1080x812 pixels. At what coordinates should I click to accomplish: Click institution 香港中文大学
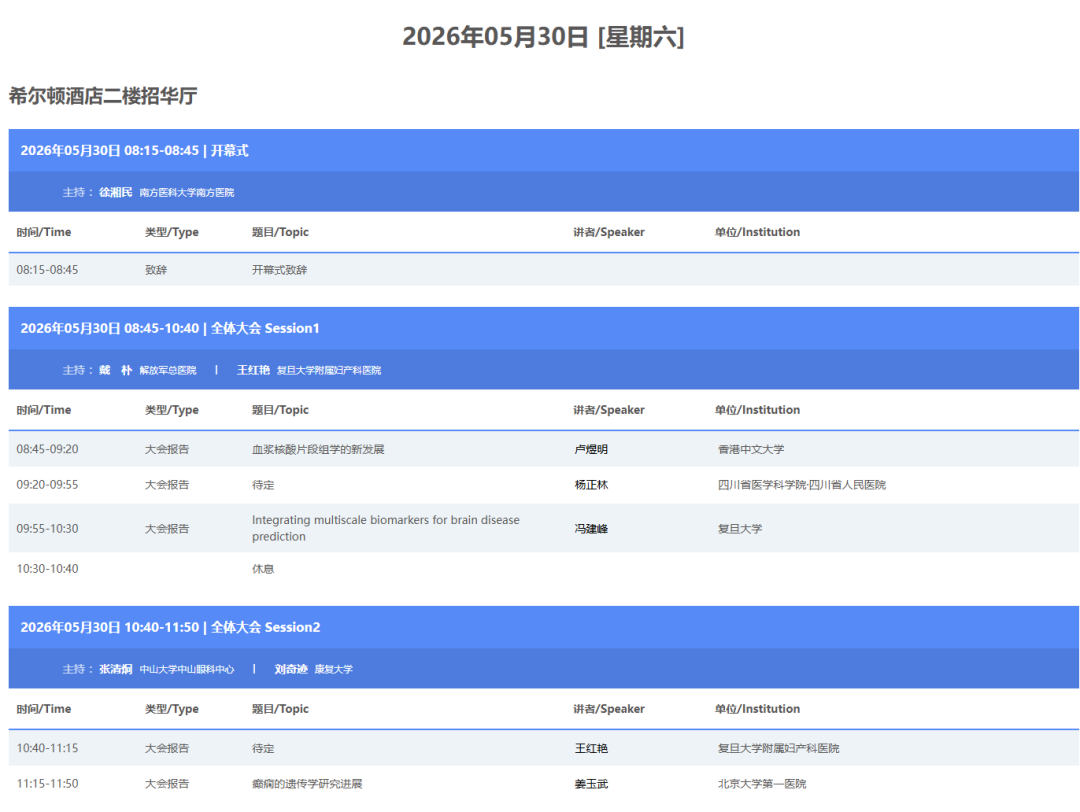(x=751, y=449)
